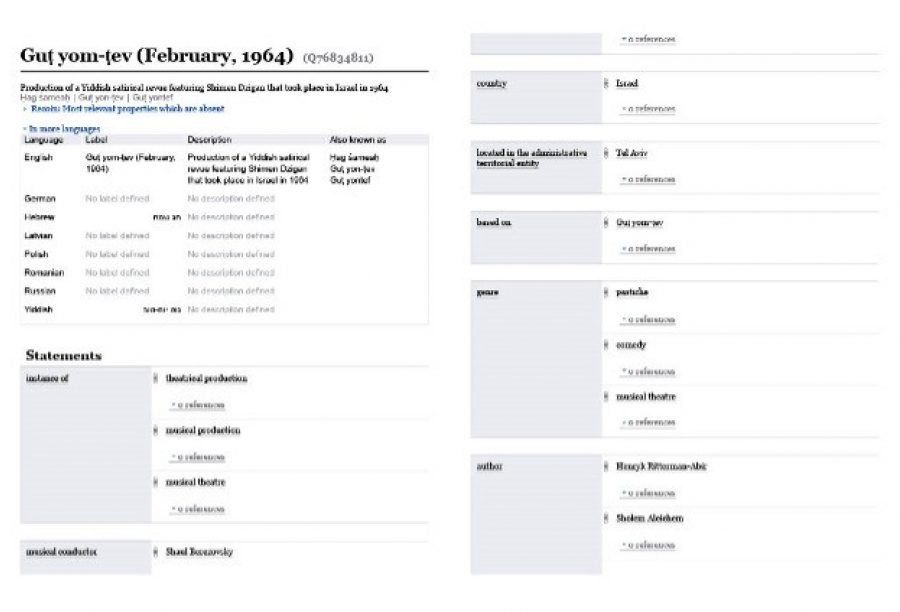This screenshot has width=900, height=612.
Task: Click rank icon next to Tel Aviv
Action: 606,153
